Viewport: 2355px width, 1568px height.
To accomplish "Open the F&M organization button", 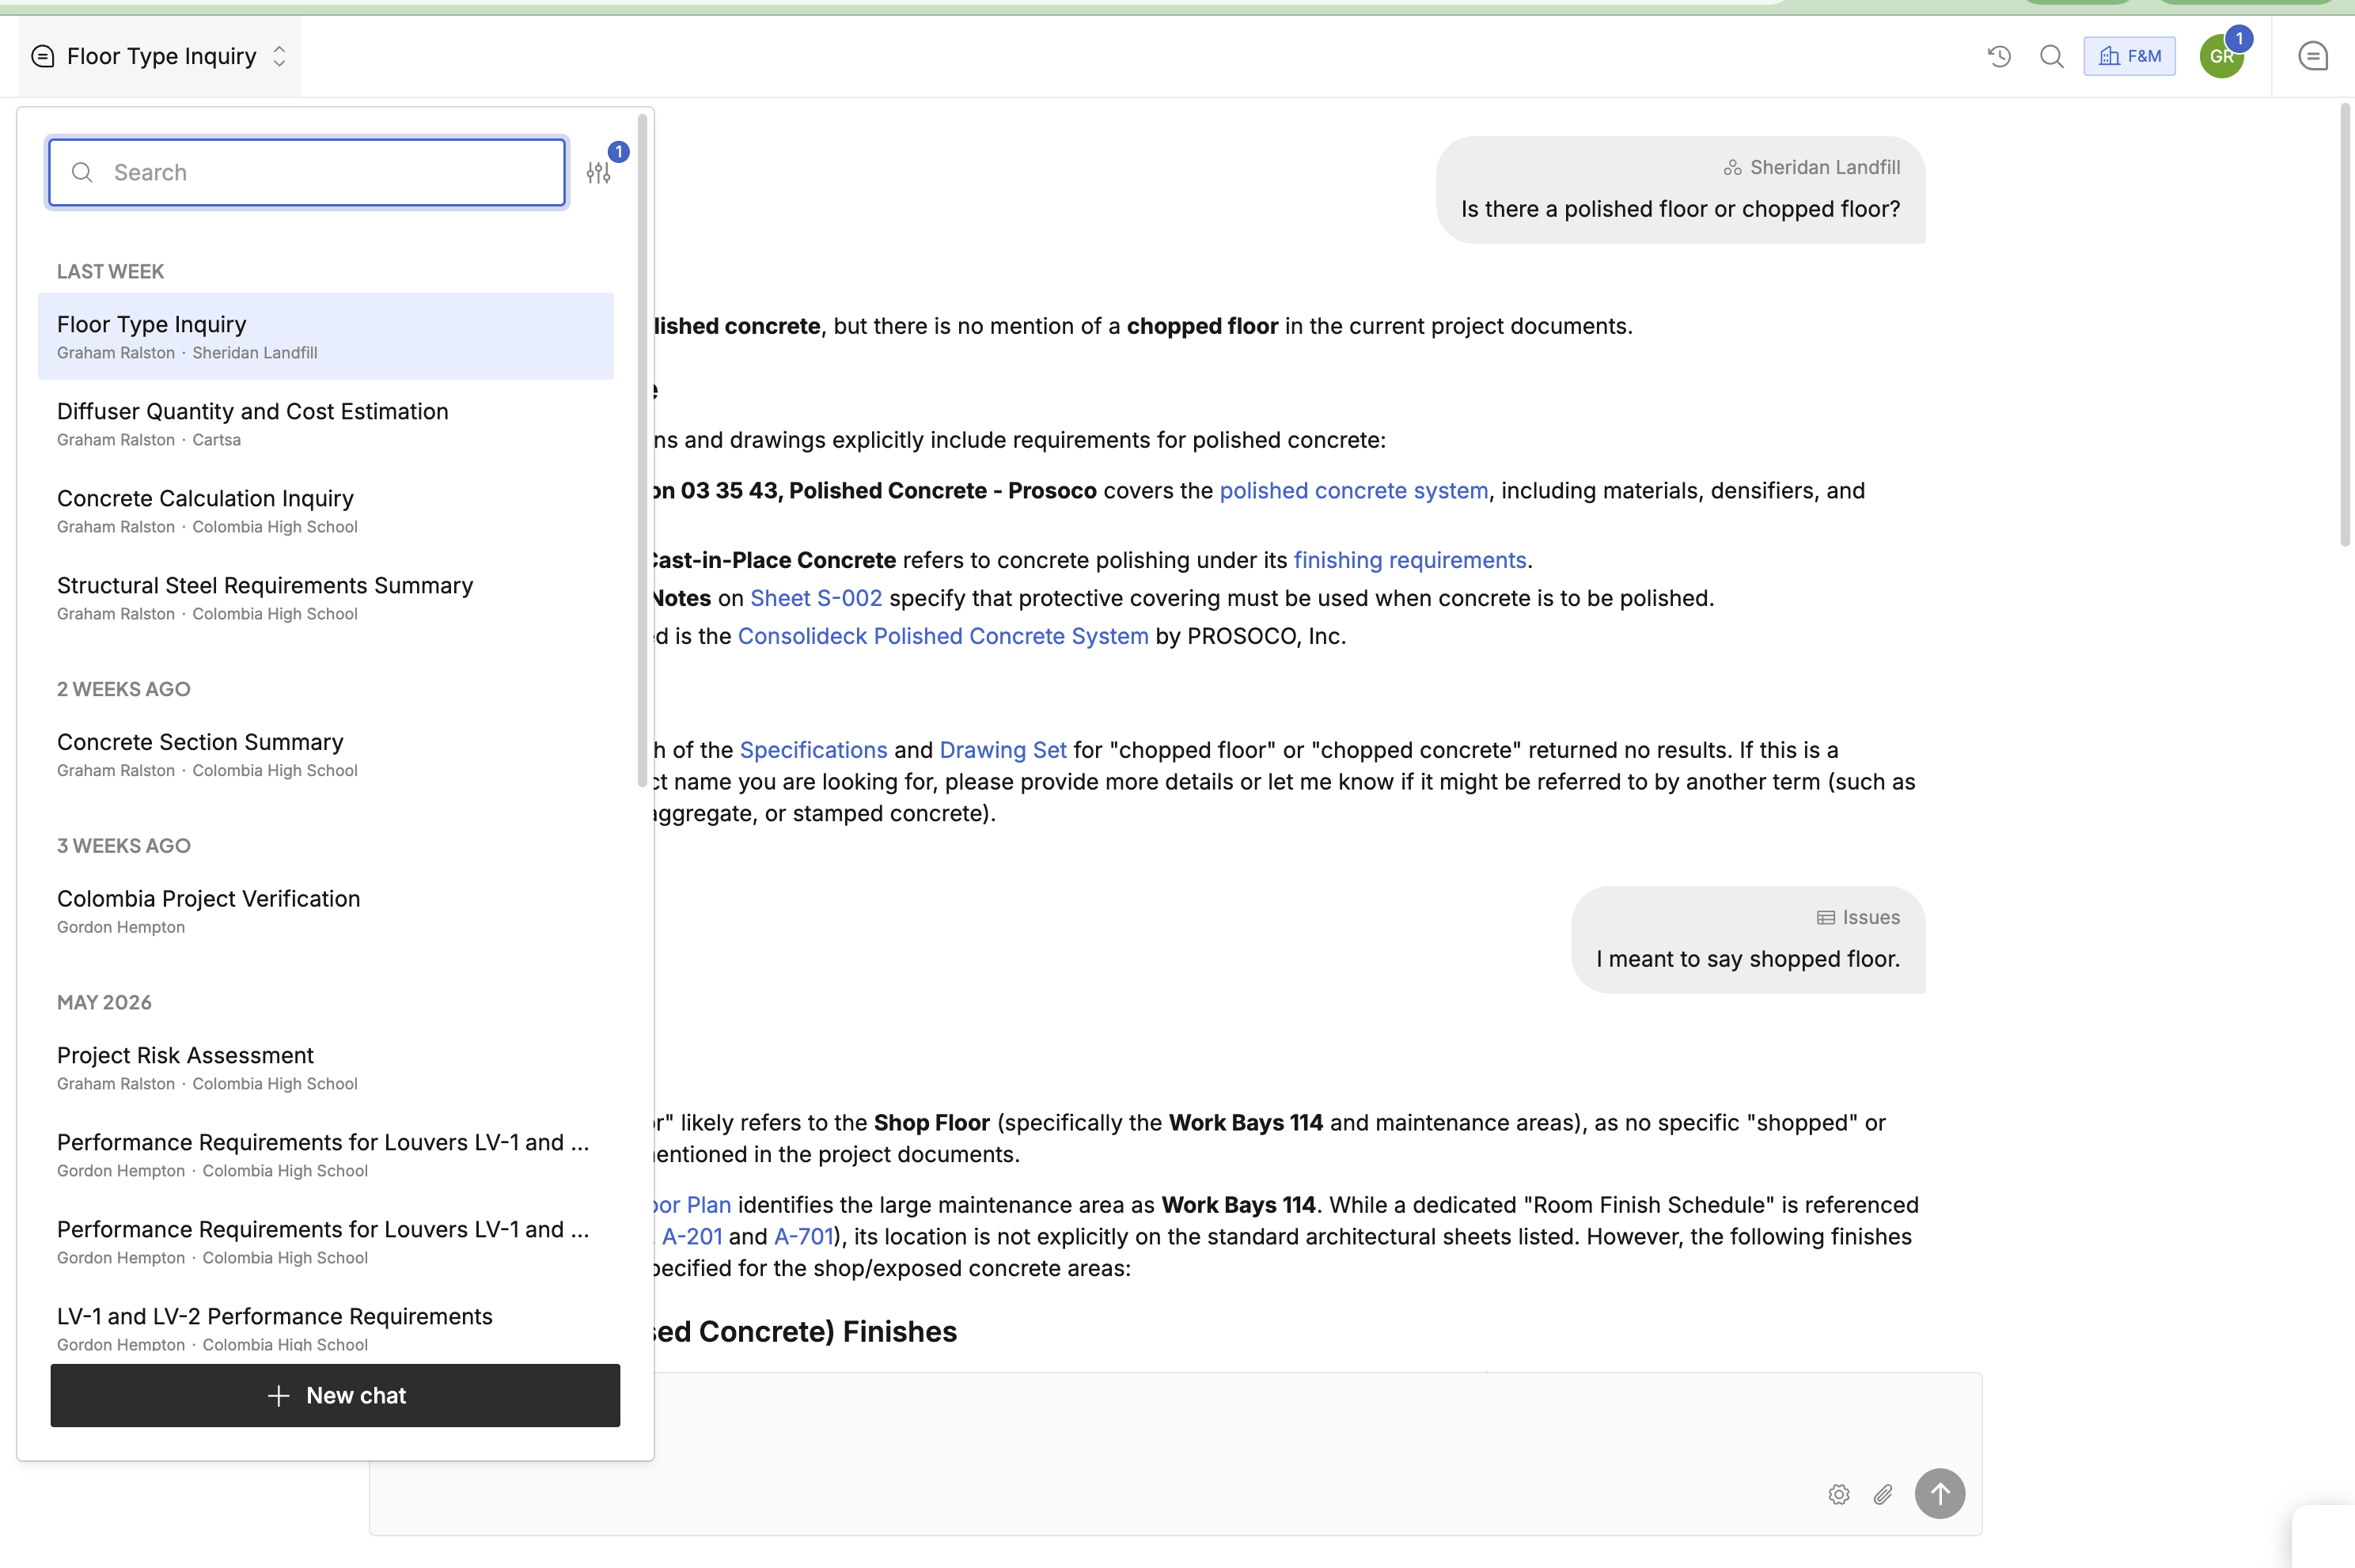I will click(x=2129, y=56).
